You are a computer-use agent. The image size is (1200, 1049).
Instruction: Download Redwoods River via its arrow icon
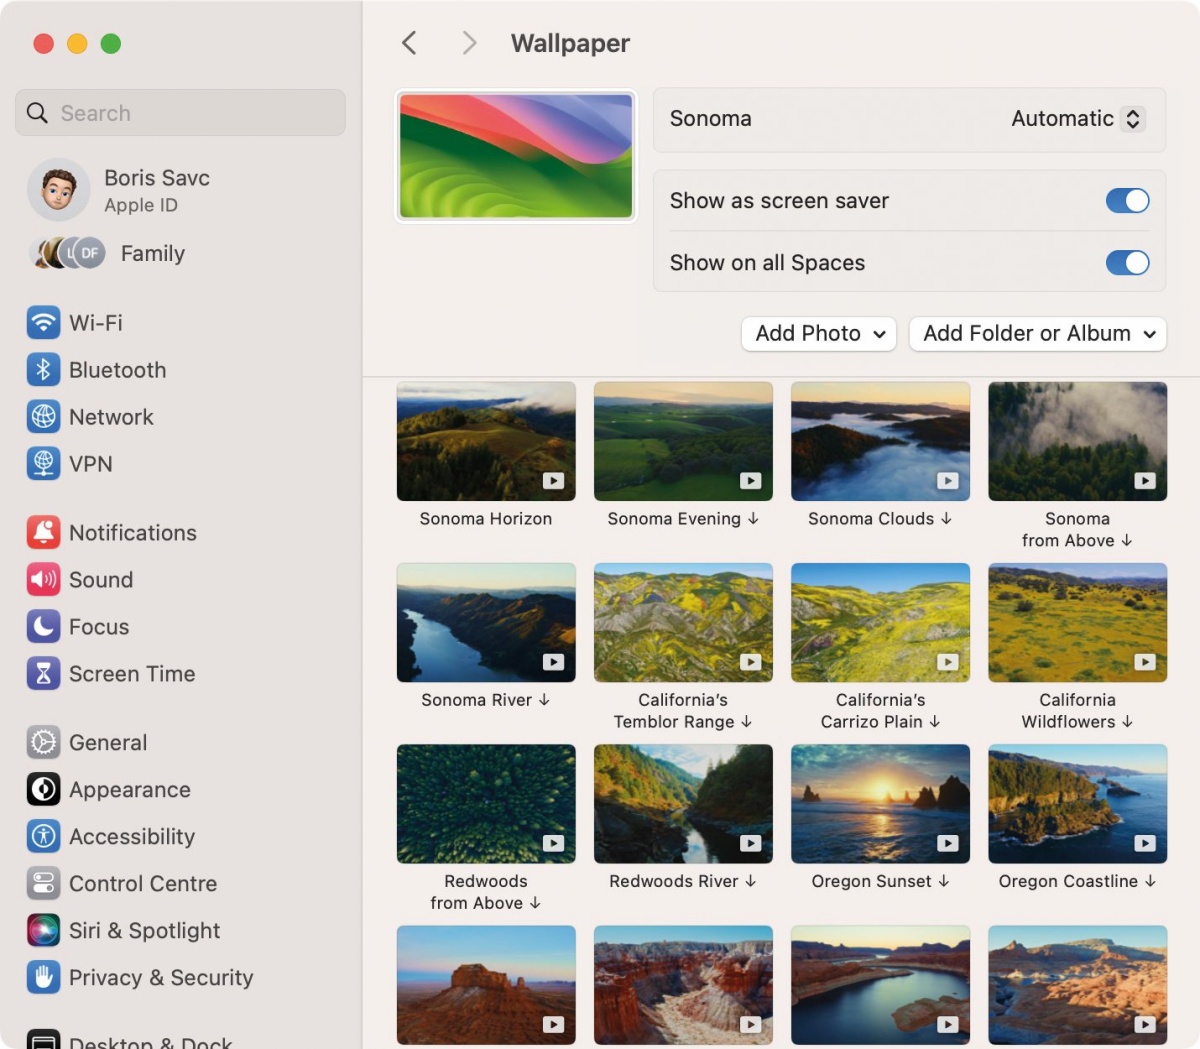tap(750, 881)
